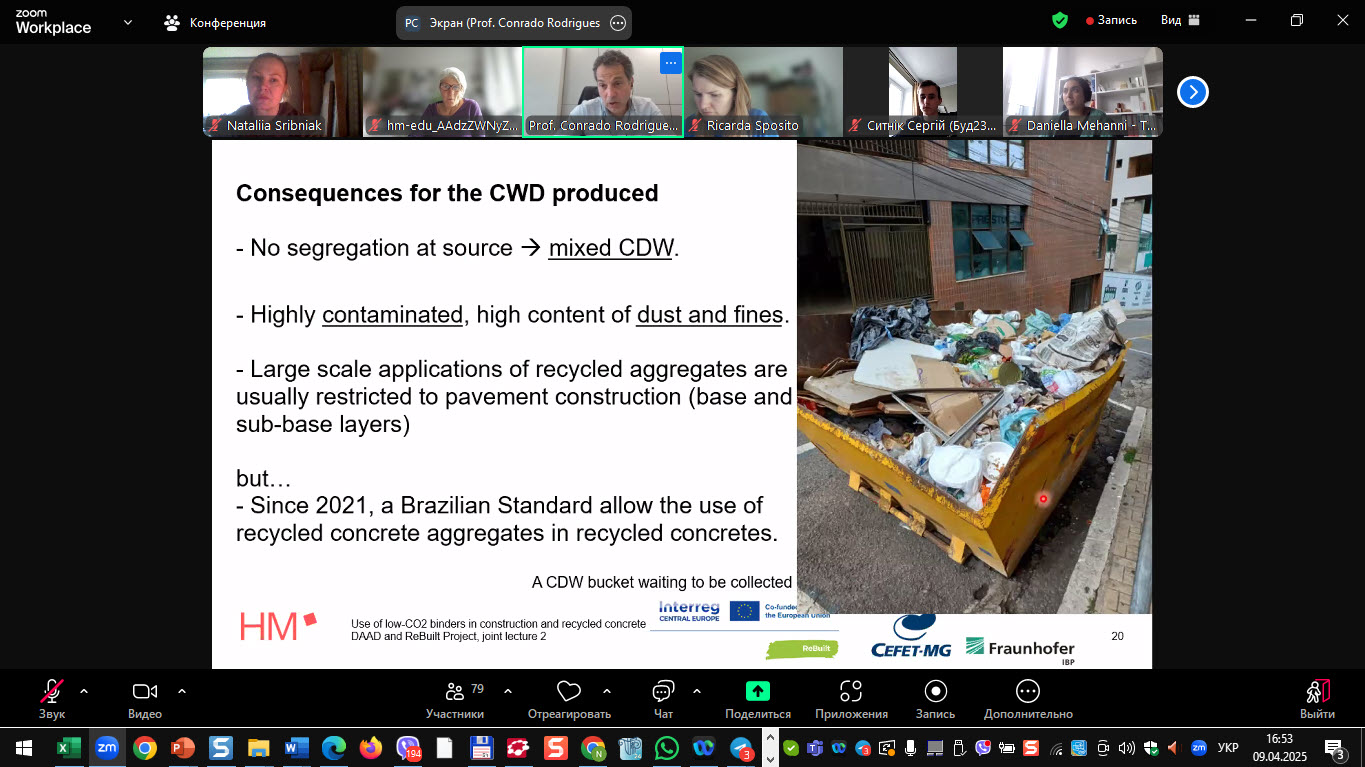Select Ricarda Sposito video thumbnail
The image size is (1365, 767).
click(x=763, y=92)
